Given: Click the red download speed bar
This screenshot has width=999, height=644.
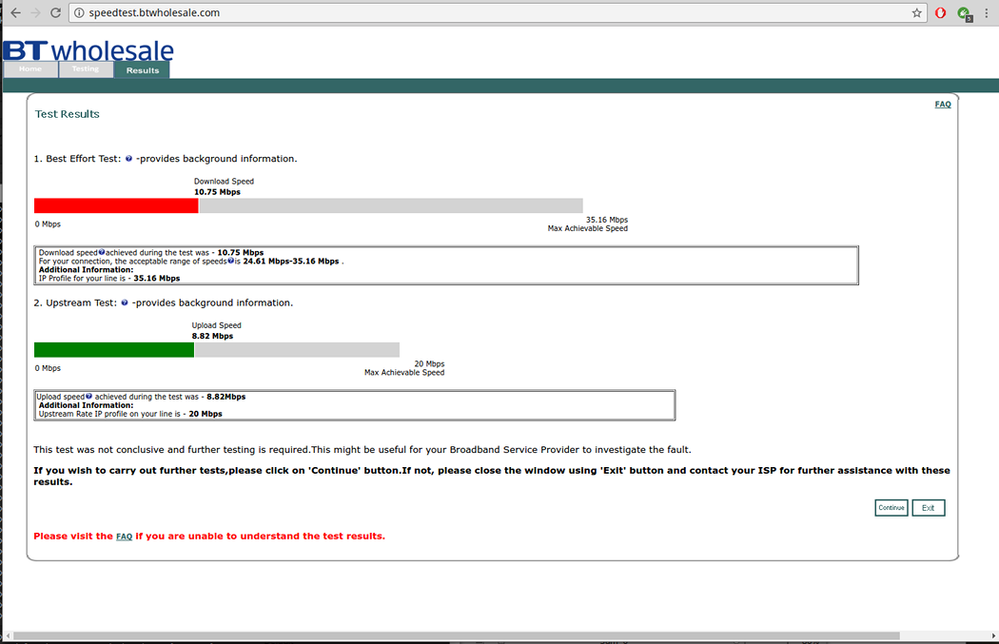Looking at the screenshot, I should click(x=116, y=206).
